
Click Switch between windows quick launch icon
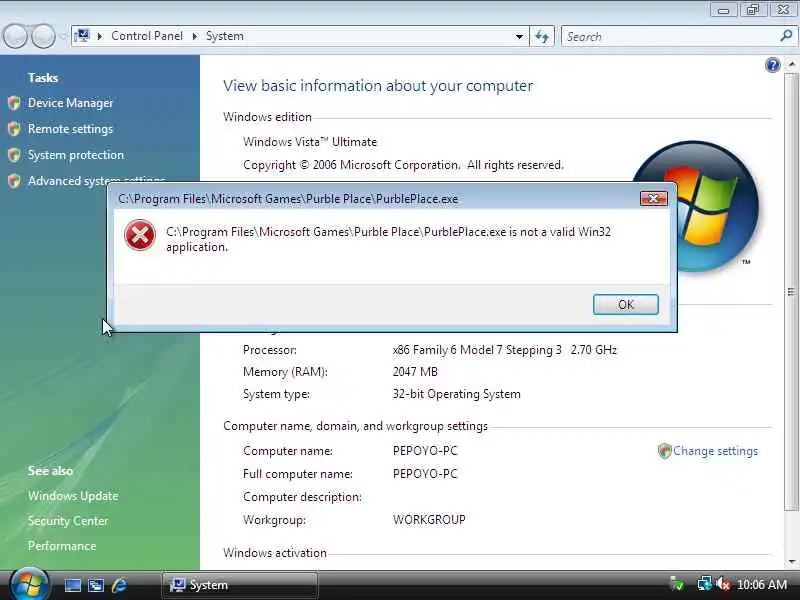[x=96, y=585]
